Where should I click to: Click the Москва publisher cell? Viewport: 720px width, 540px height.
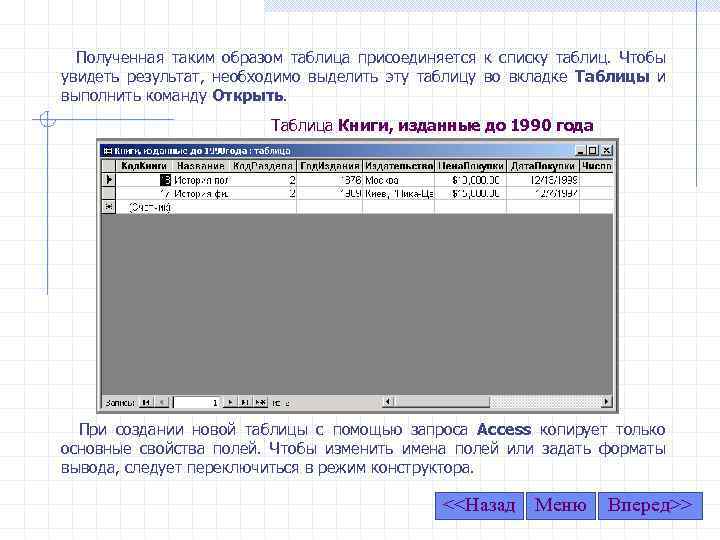click(x=399, y=180)
